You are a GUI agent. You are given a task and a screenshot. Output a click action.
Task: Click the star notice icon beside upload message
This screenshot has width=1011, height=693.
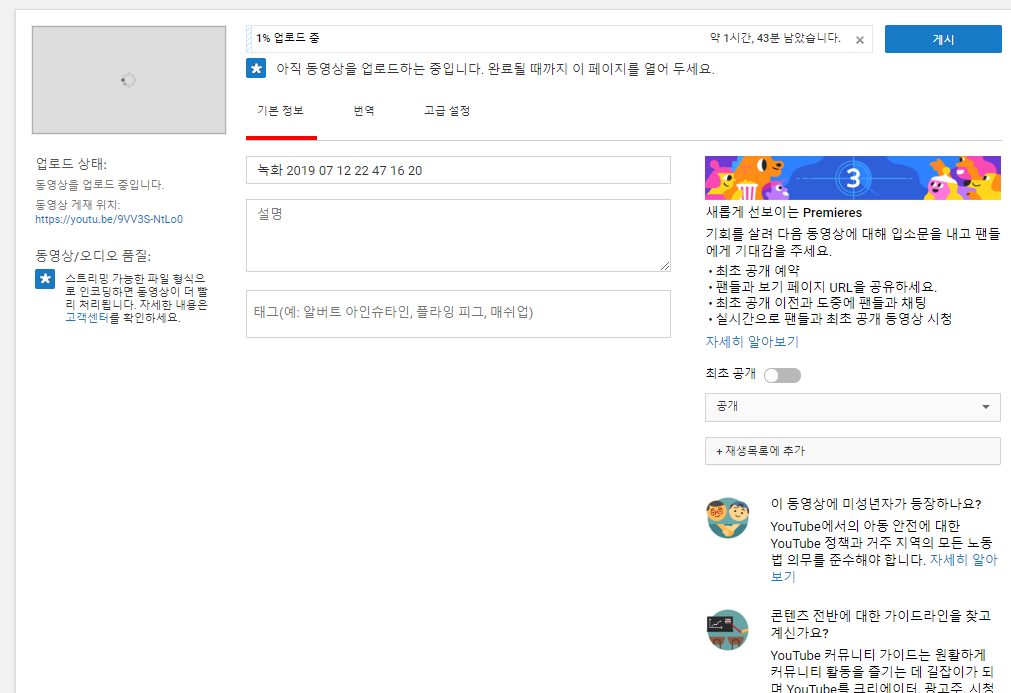click(x=256, y=69)
